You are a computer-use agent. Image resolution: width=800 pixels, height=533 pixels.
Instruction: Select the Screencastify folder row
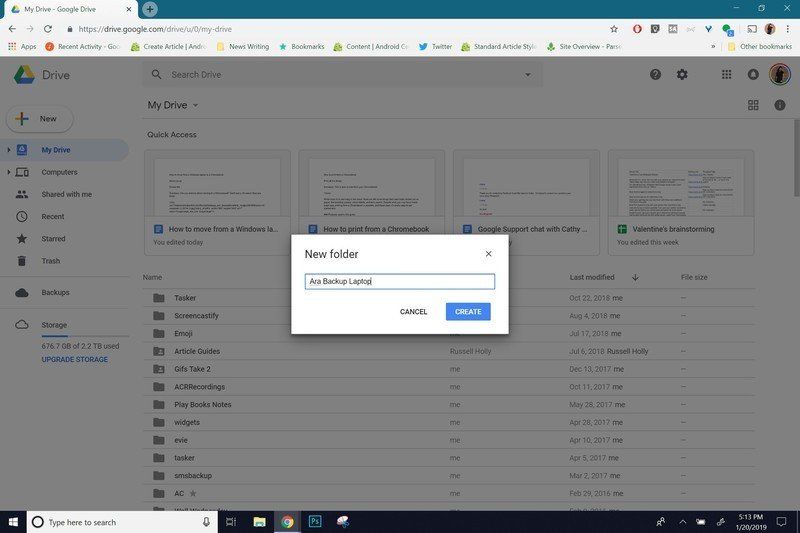click(x=449, y=316)
